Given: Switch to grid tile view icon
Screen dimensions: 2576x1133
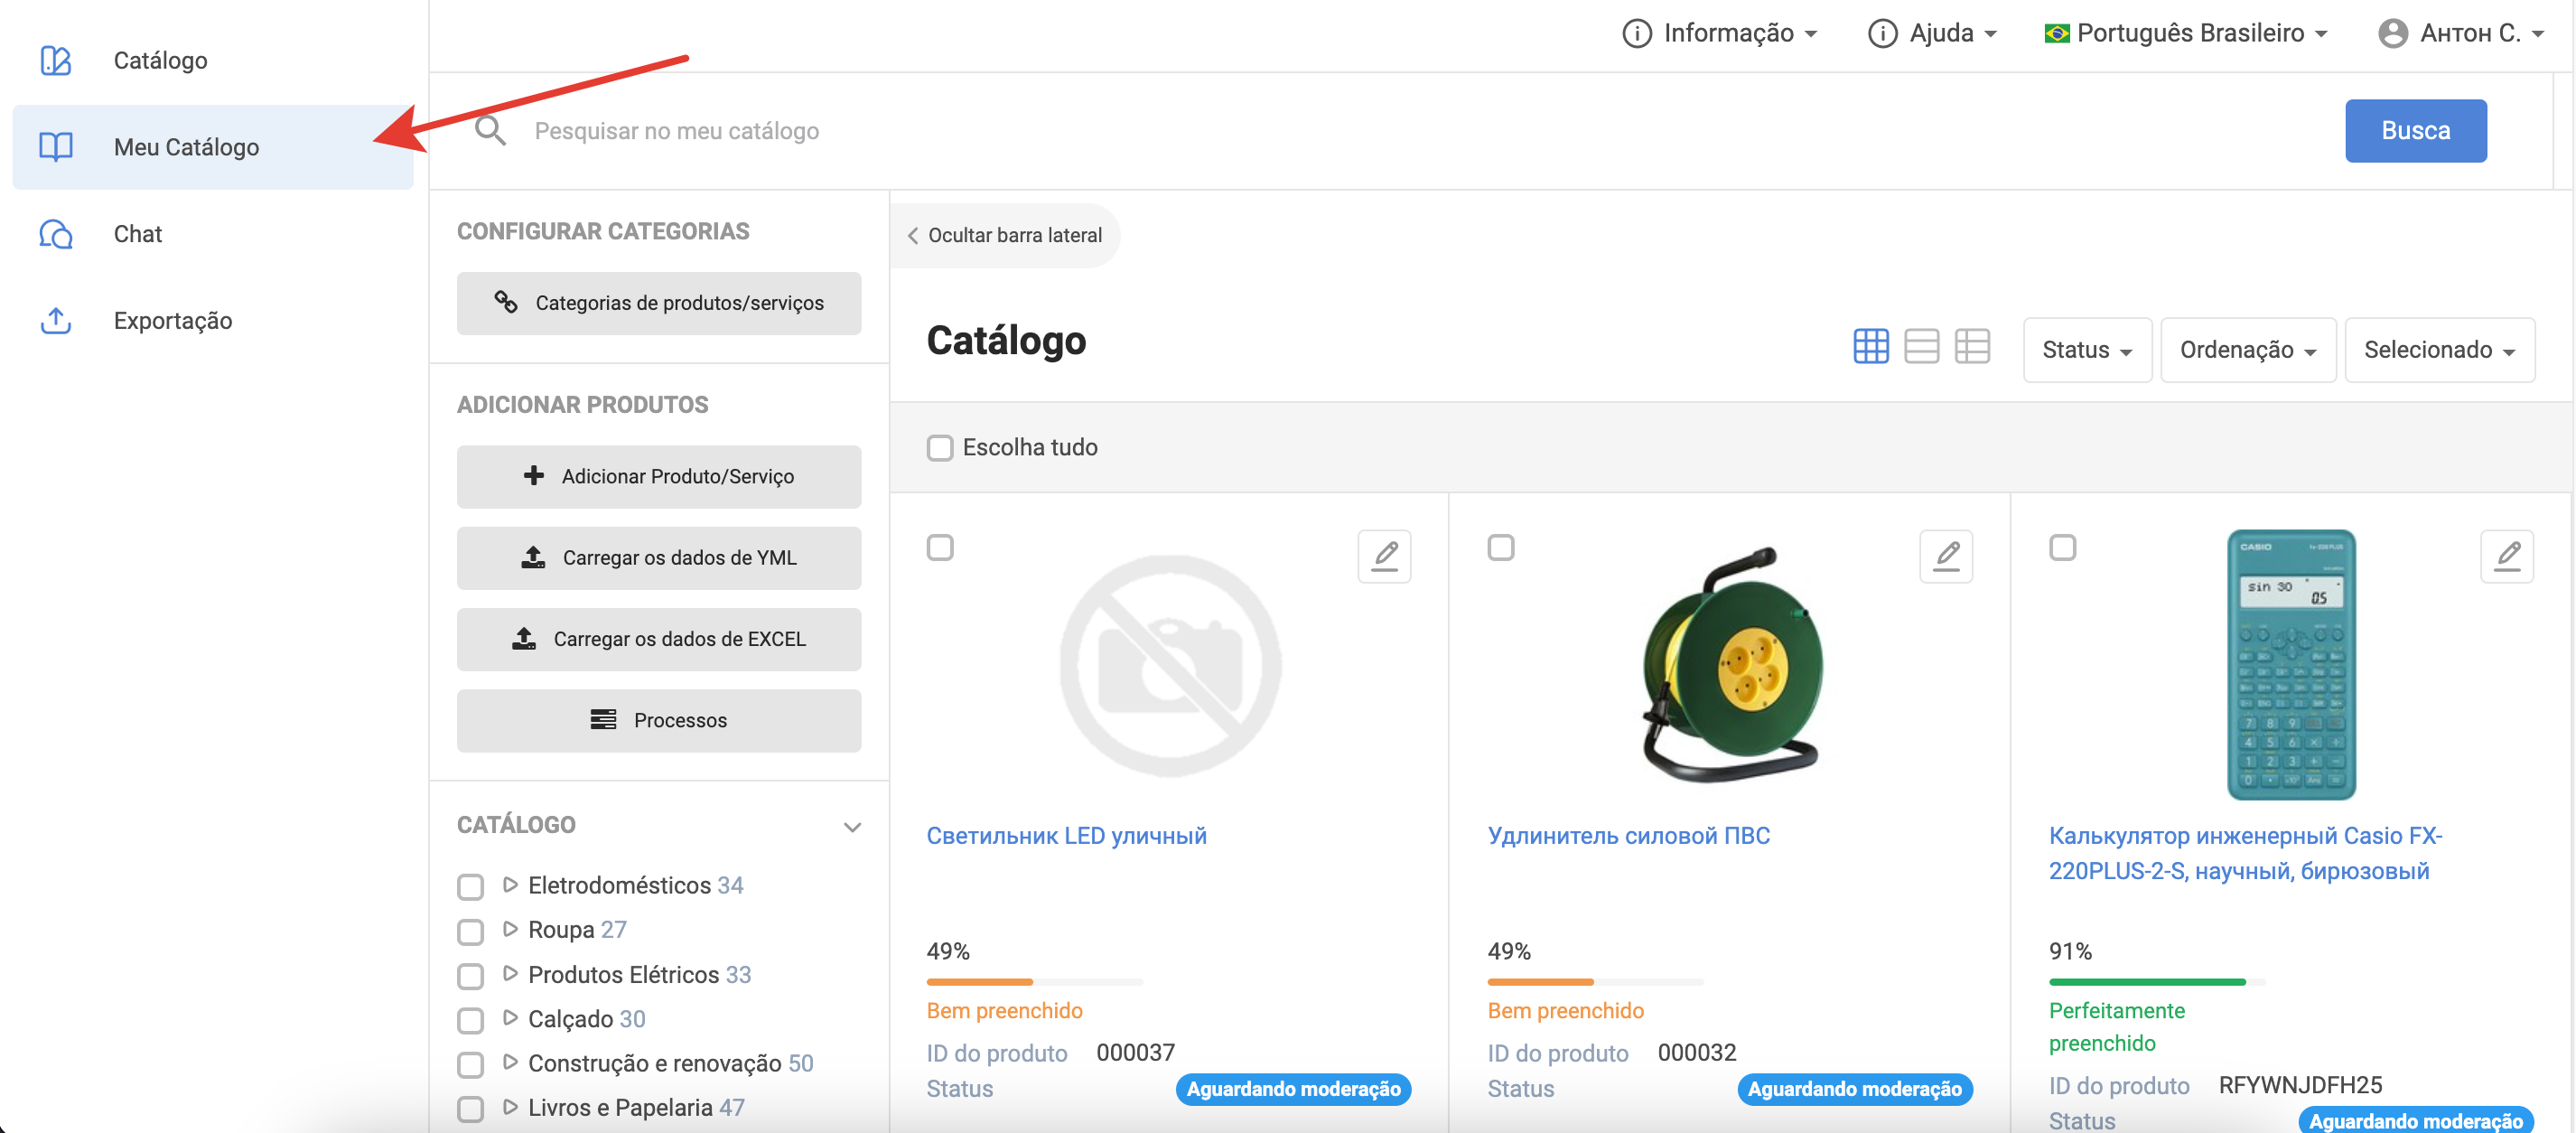Looking at the screenshot, I should (x=1870, y=346).
